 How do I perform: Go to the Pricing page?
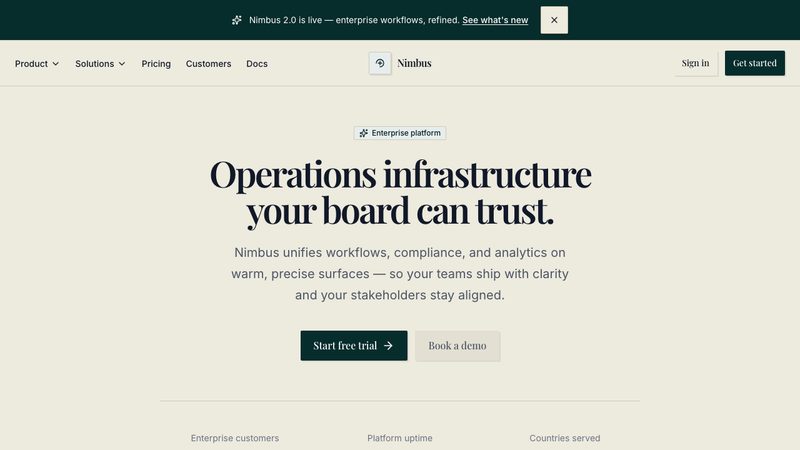(156, 64)
